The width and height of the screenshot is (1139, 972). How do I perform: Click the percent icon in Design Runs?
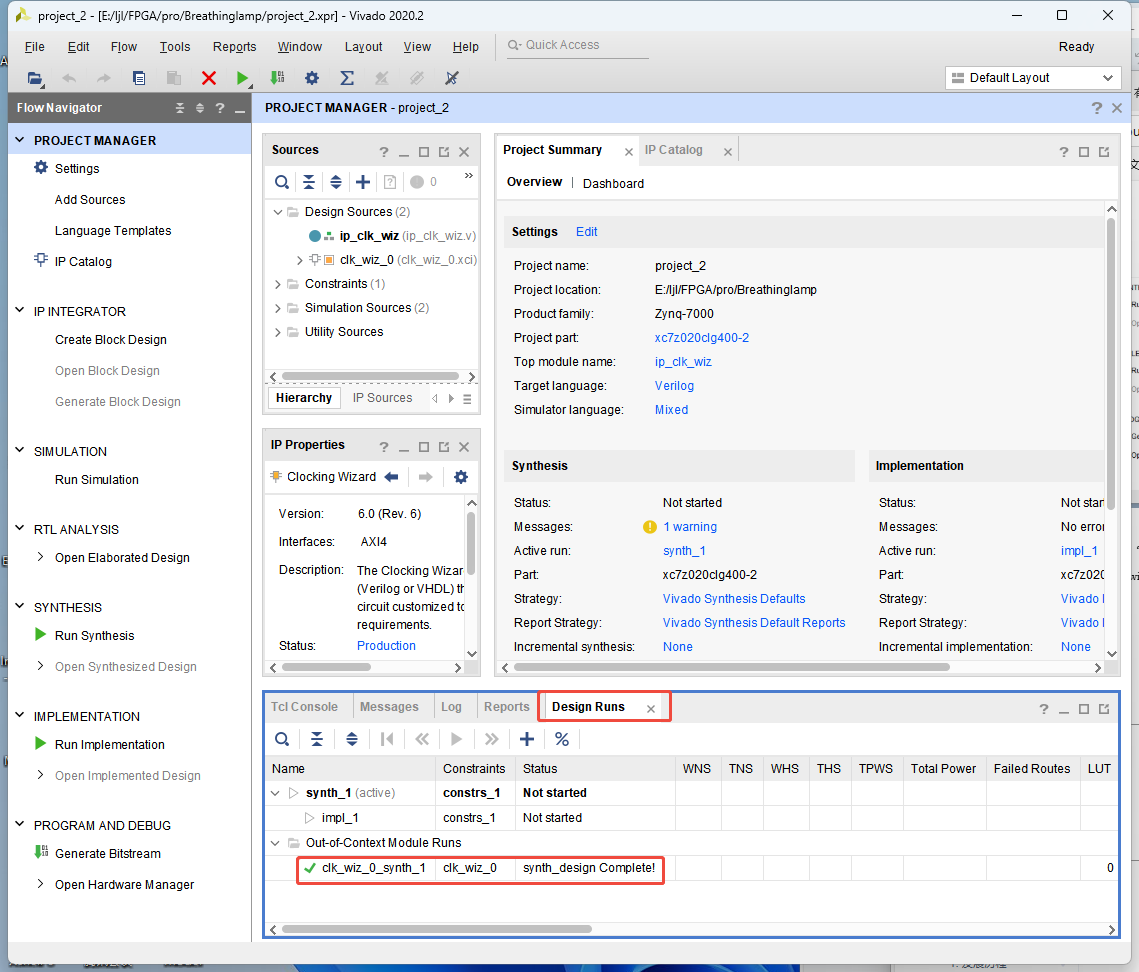[x=562, y=739]
